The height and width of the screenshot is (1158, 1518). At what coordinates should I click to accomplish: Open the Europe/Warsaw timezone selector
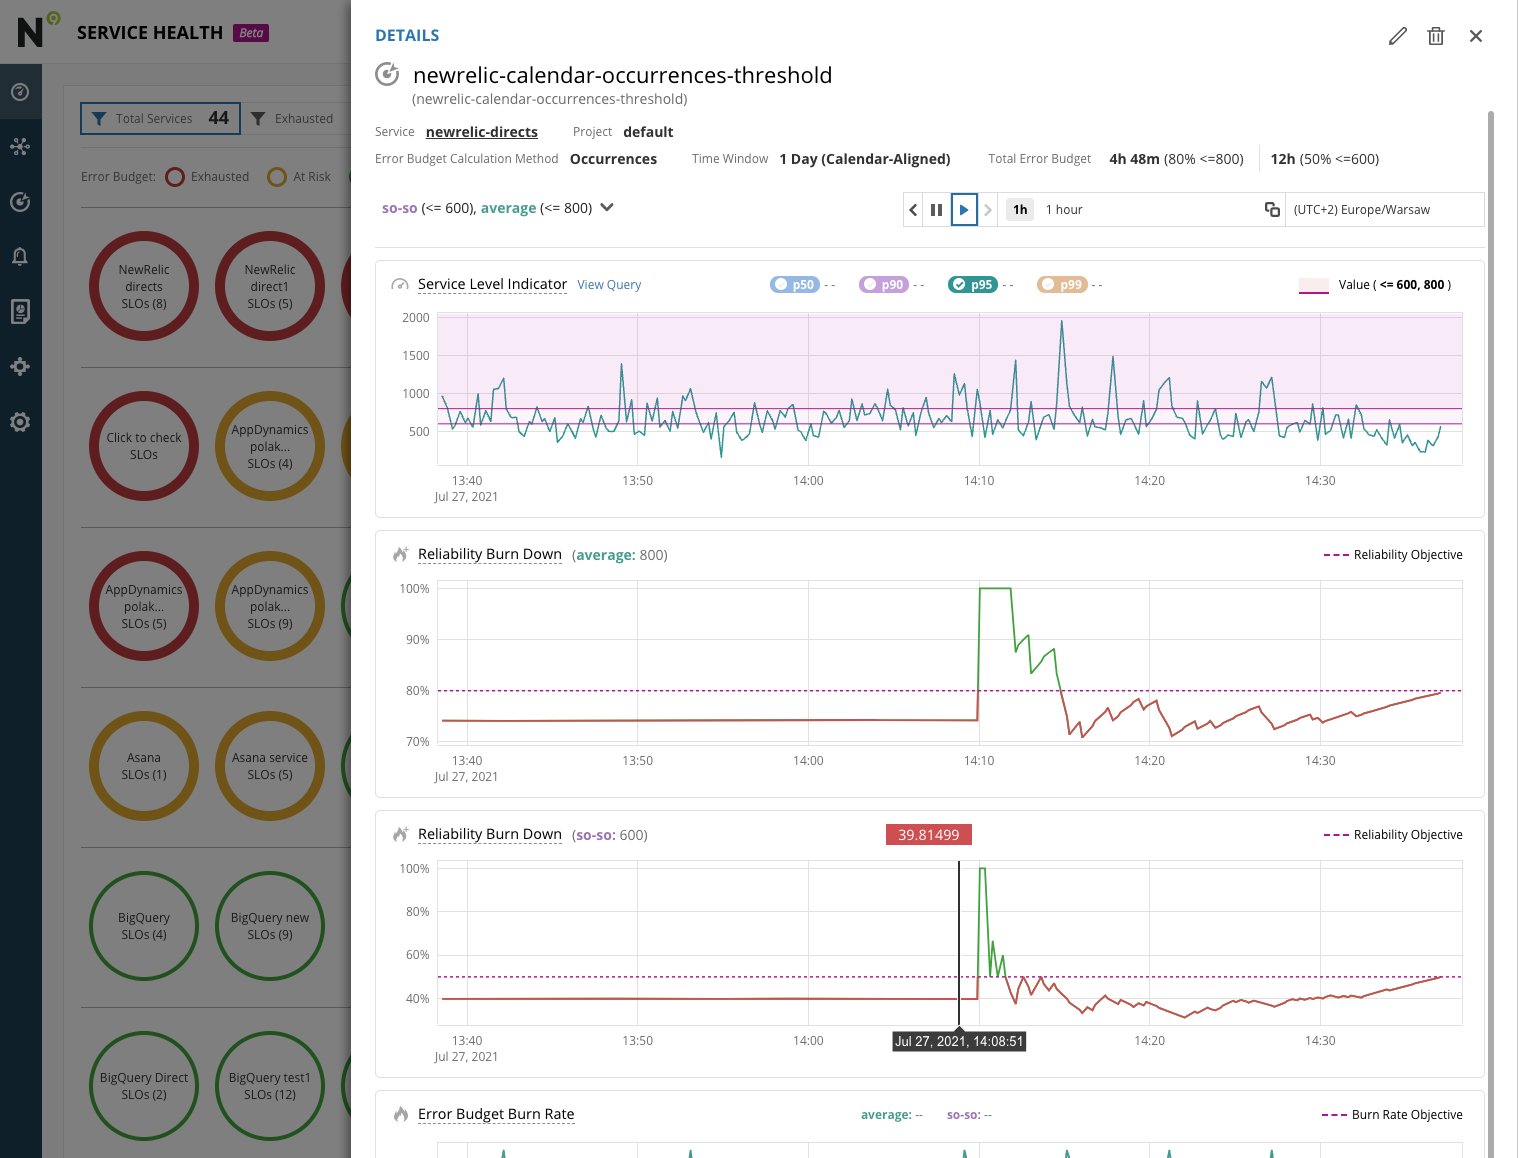(x=1384, y=210)
